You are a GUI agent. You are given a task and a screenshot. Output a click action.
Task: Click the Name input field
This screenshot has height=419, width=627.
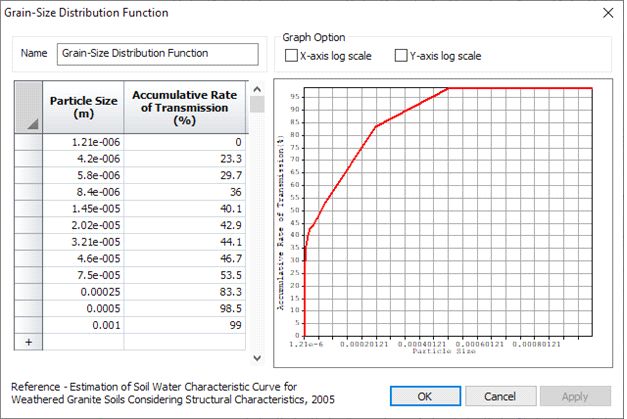point(142,53)
